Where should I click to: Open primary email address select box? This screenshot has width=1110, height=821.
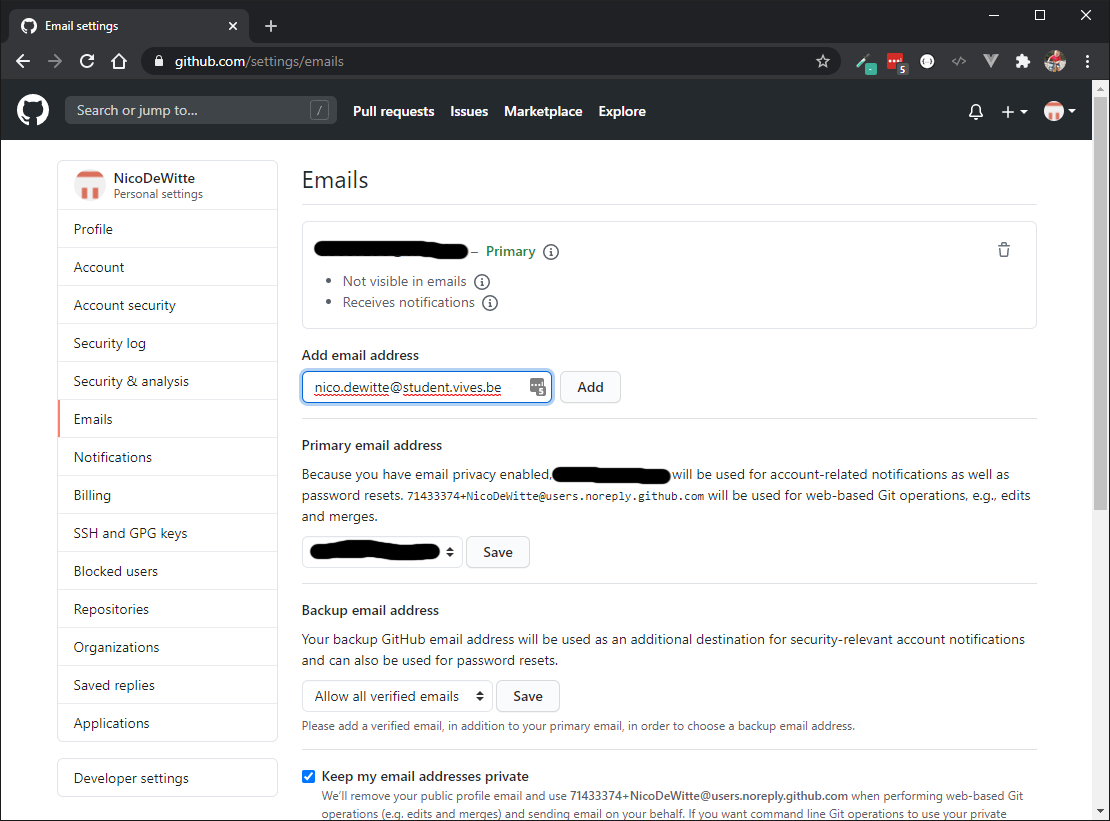(x=382, y=552)
